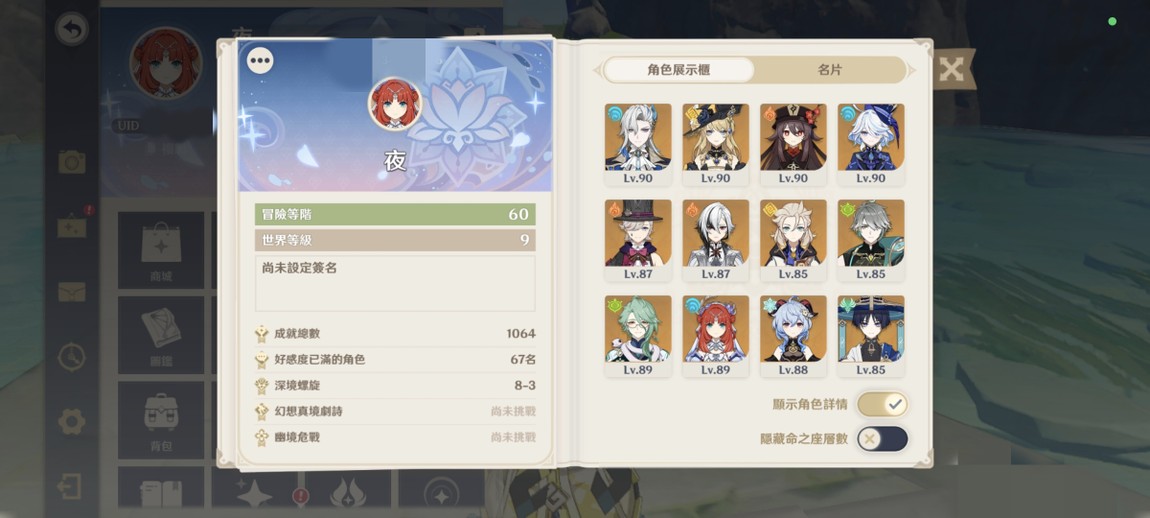Click the player avatar in profile banner
The width and height of the screenshot is (1150, 518).
pos(395,103)
